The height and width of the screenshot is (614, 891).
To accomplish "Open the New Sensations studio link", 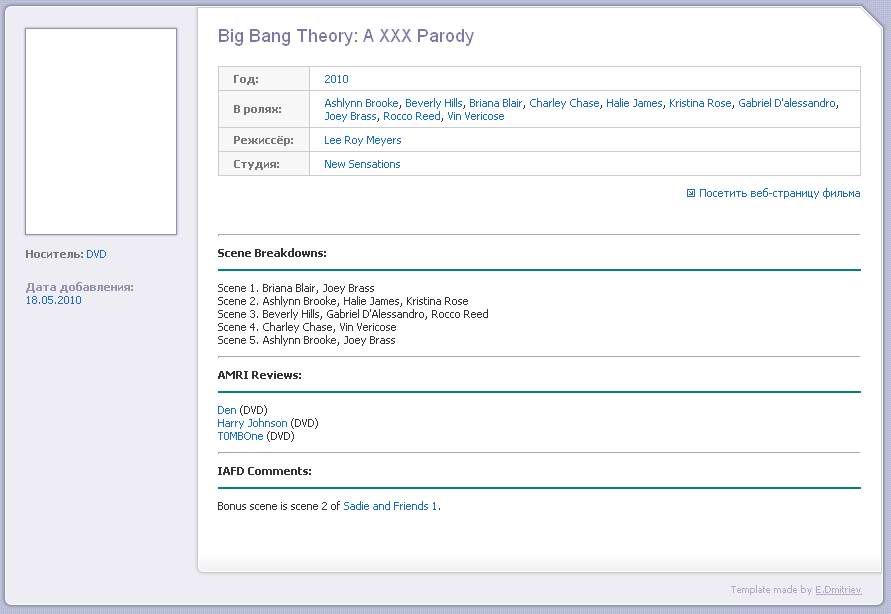I will [x=362, y=164].
